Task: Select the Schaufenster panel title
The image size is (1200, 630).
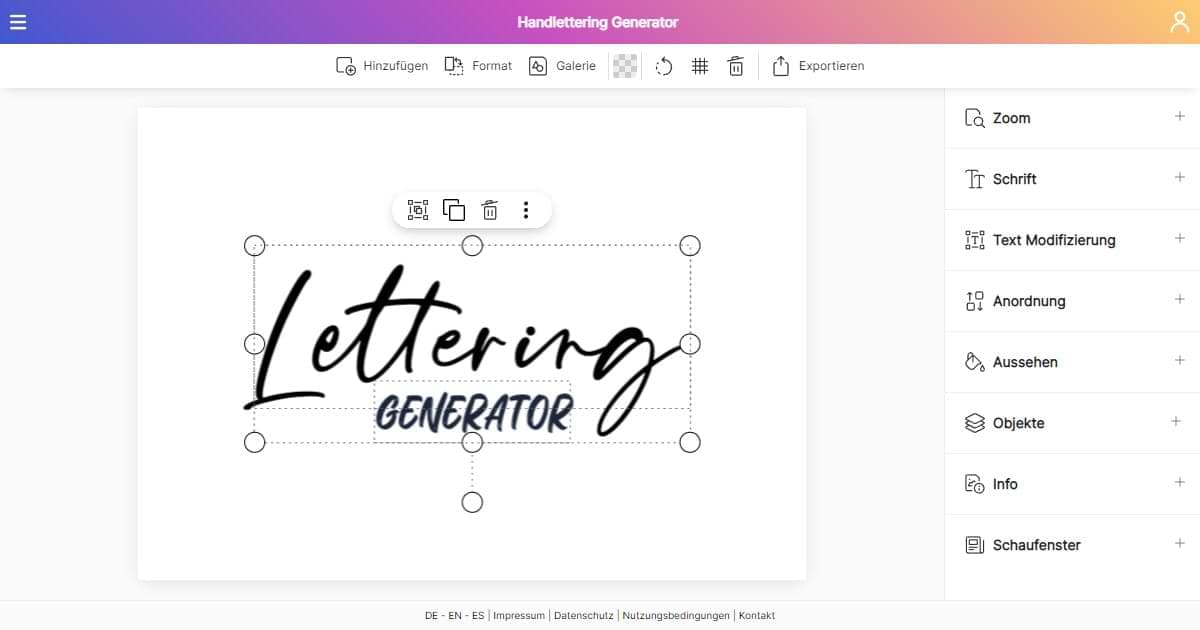Action: pos(1036,545)
